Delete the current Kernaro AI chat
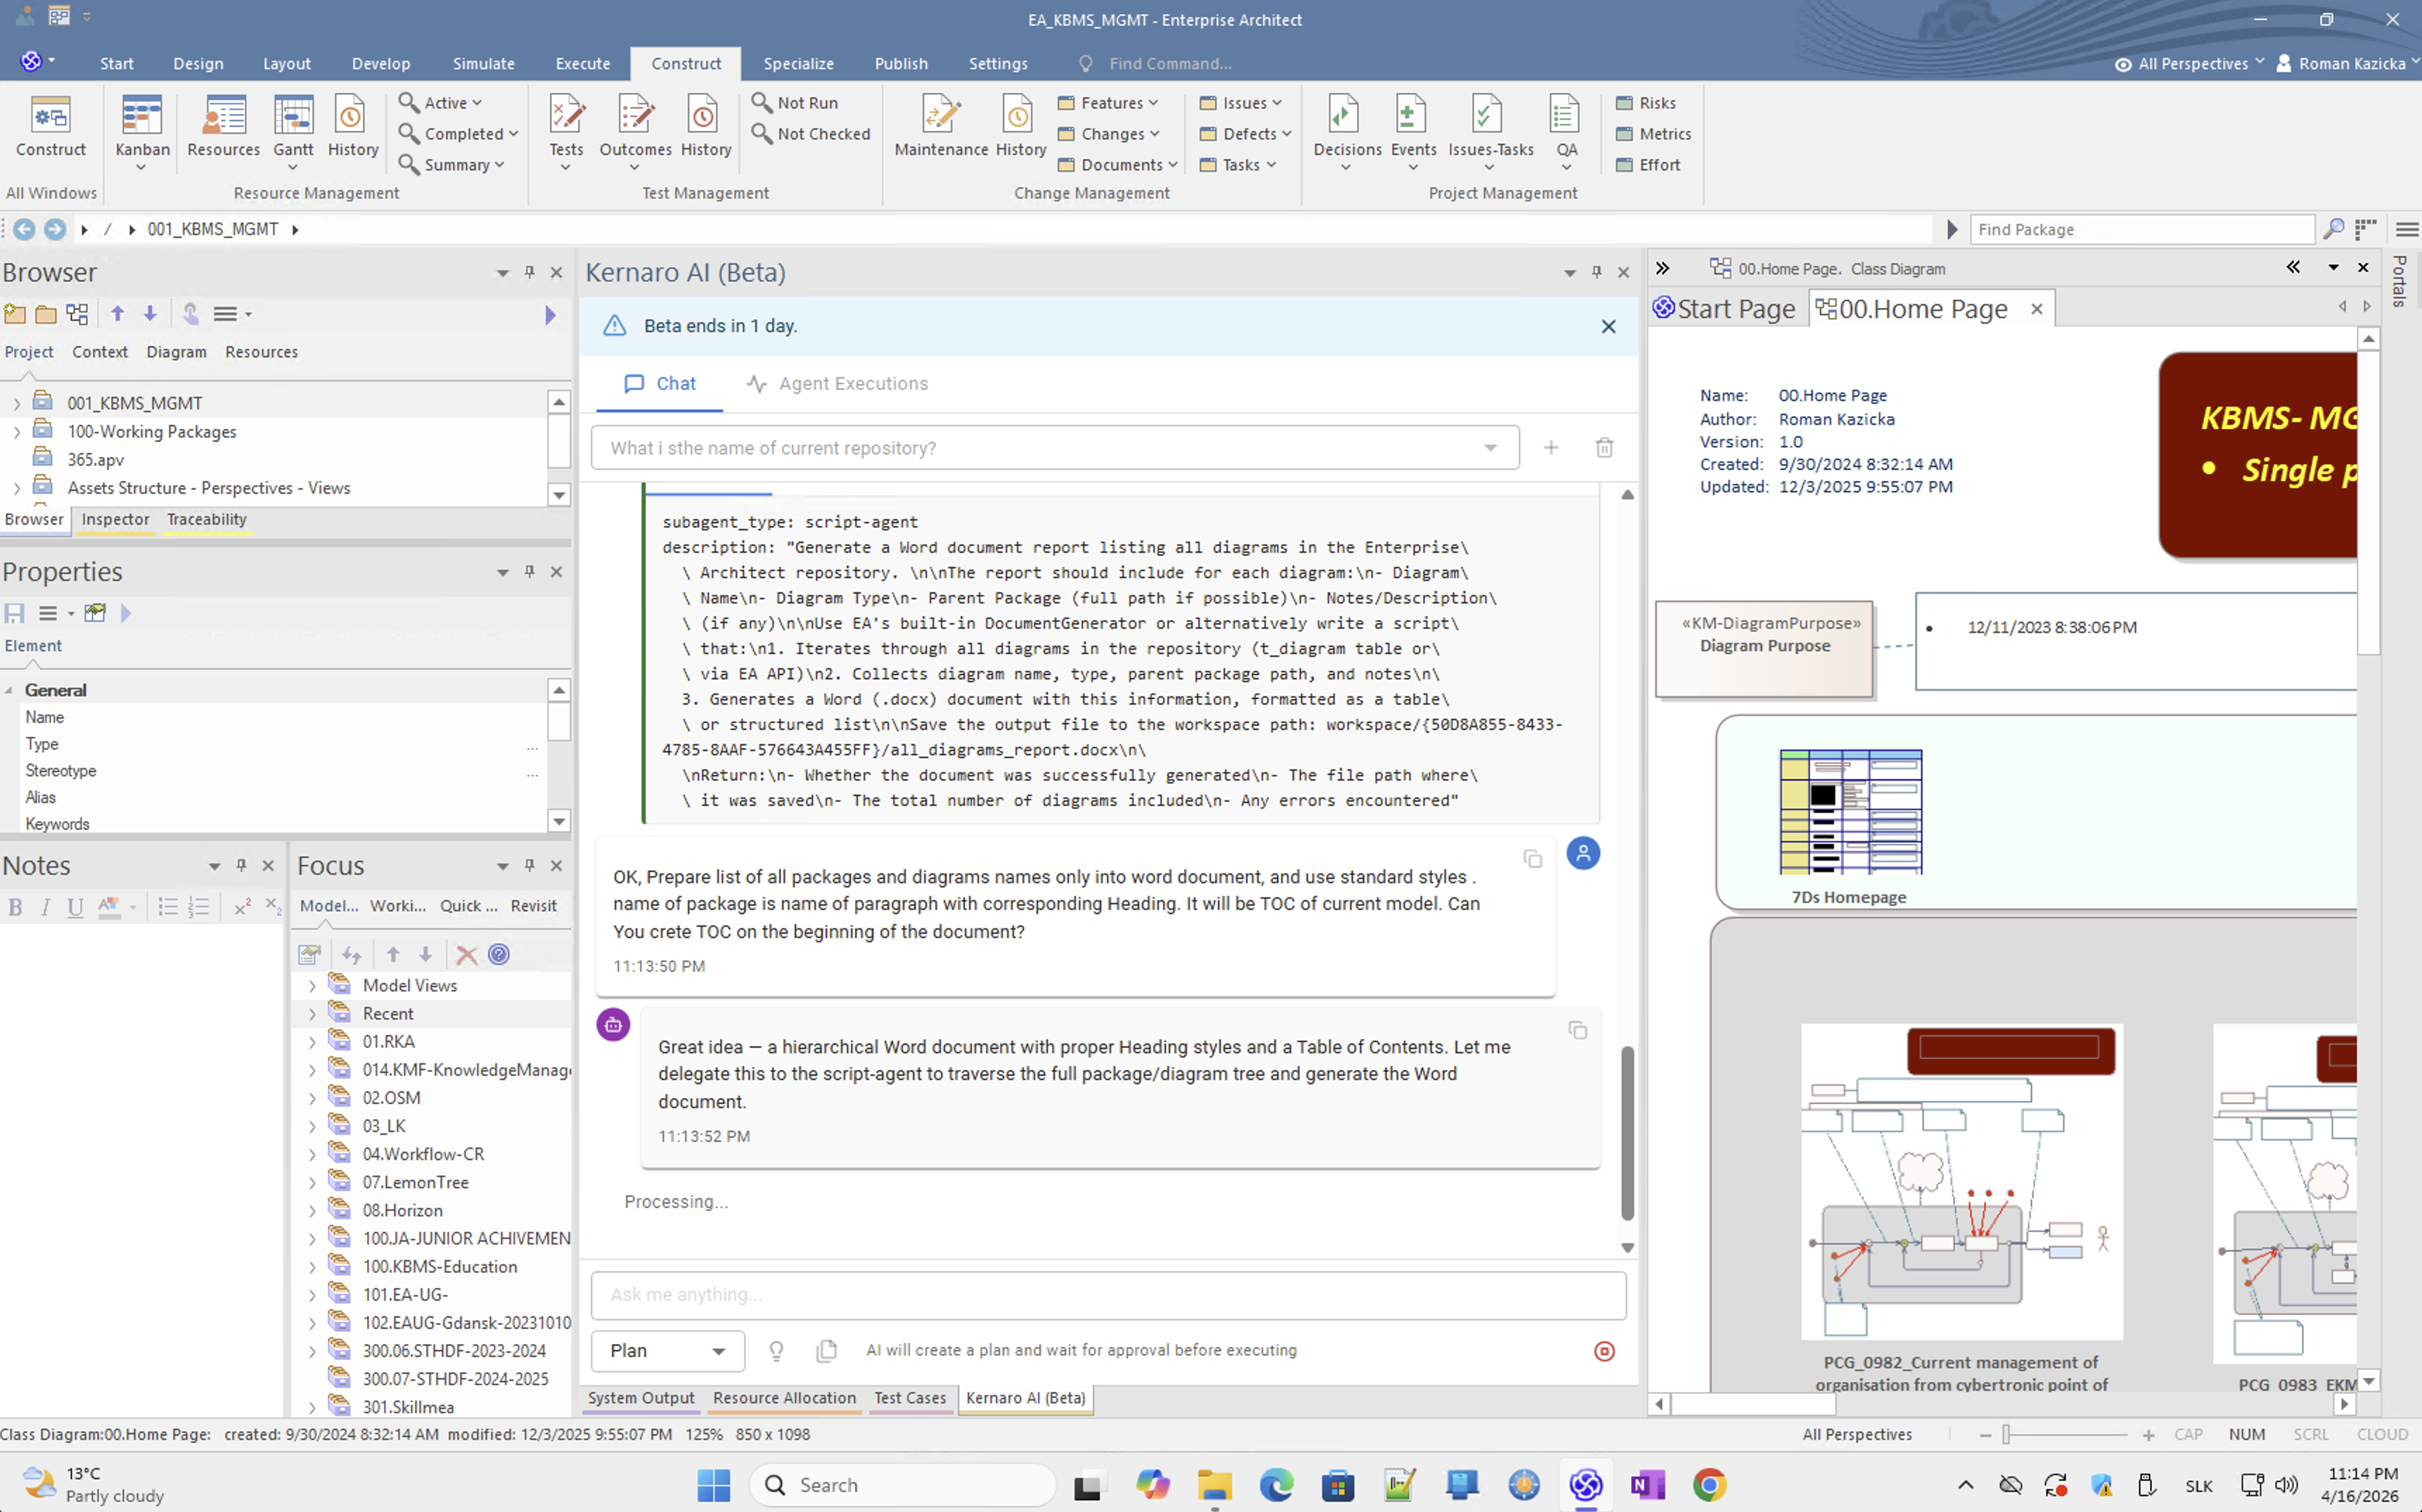 [1604, 448]
